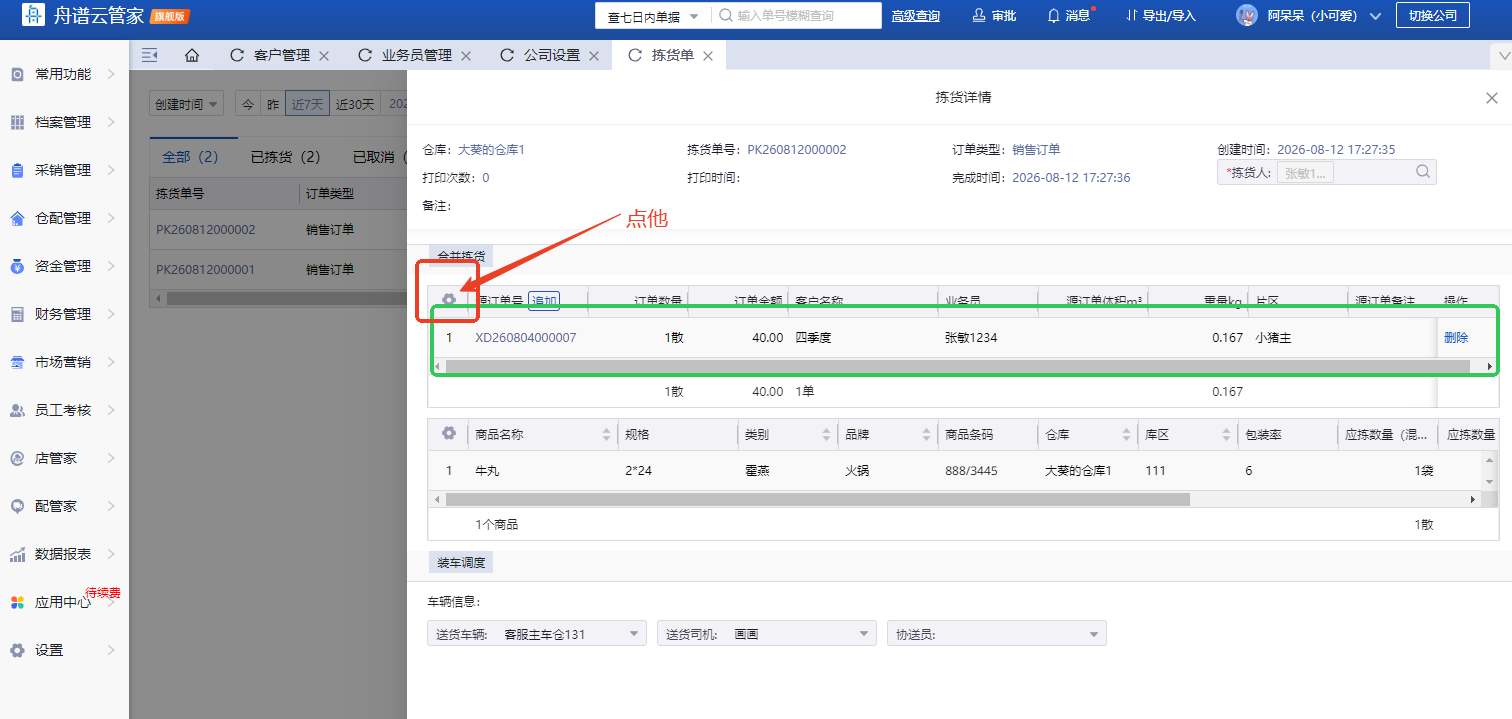
Task: Click the horizontal scrollbar of the source order table
Action: pyautogui.click(x=957, y=367)
